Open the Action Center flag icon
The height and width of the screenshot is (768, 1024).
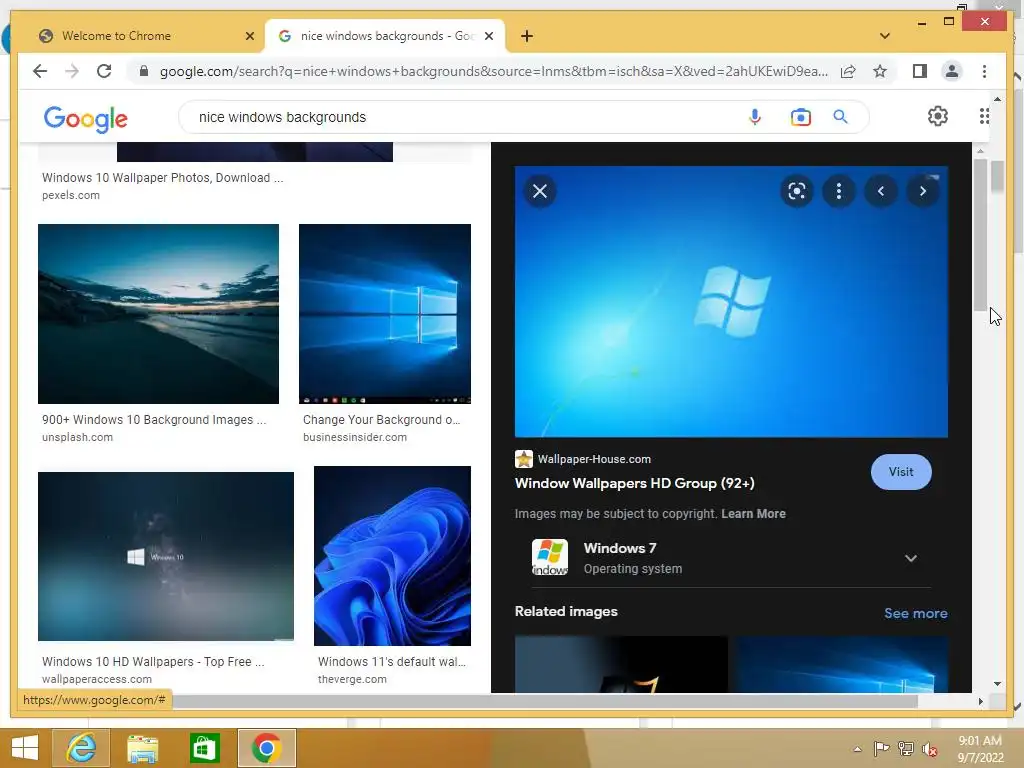(881, 749)
